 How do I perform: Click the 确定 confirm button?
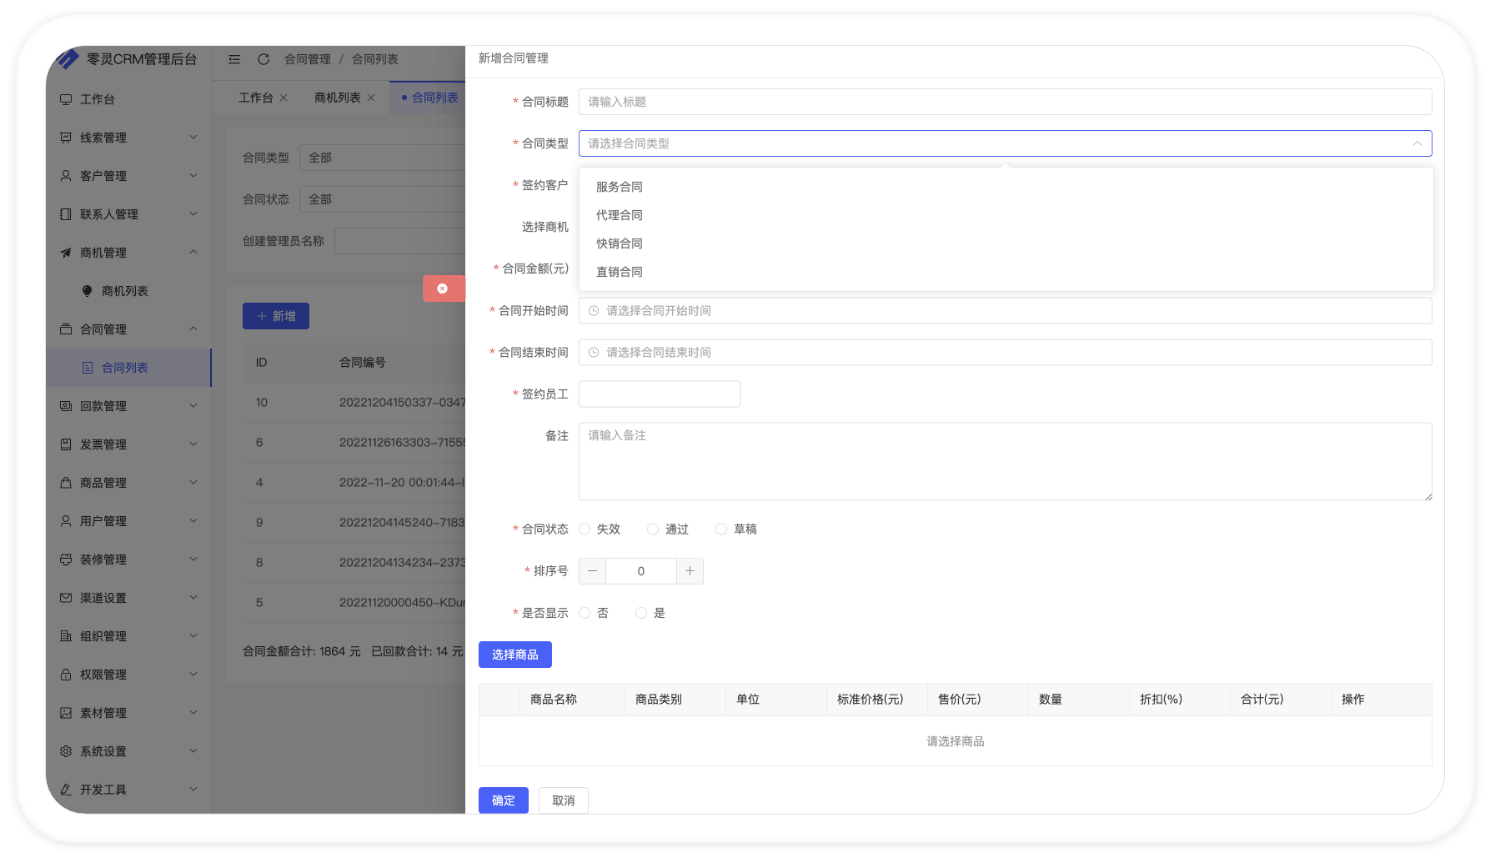[503, 800]
